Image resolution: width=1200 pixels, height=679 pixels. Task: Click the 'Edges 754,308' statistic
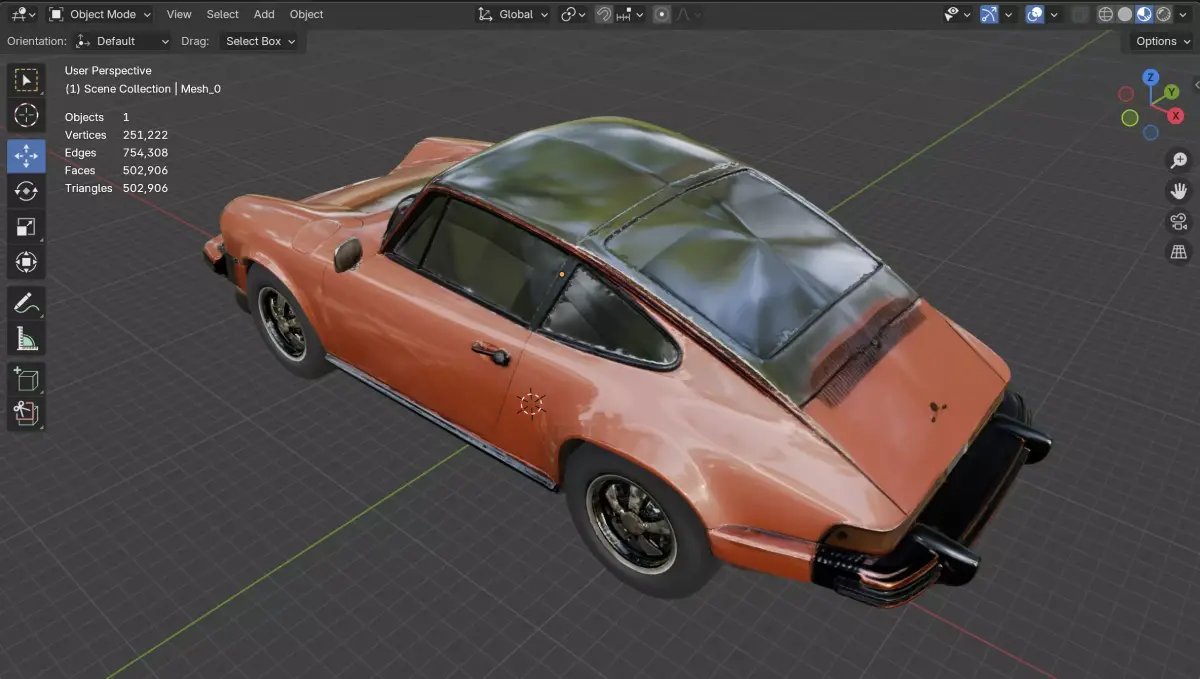click(x=116, y=153)
